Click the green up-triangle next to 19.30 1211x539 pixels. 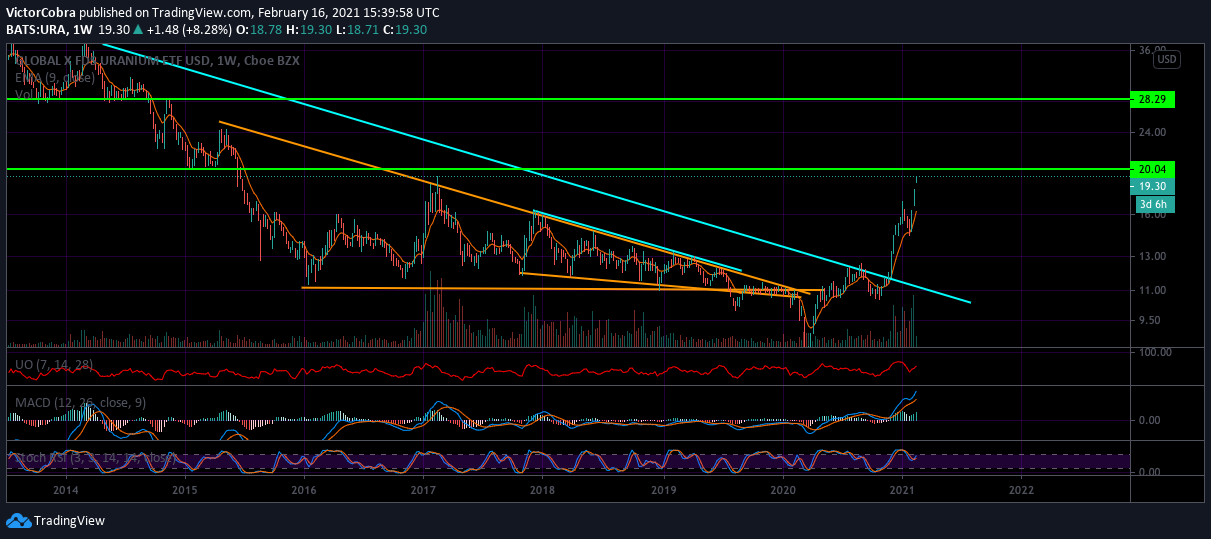coord(137,30)
